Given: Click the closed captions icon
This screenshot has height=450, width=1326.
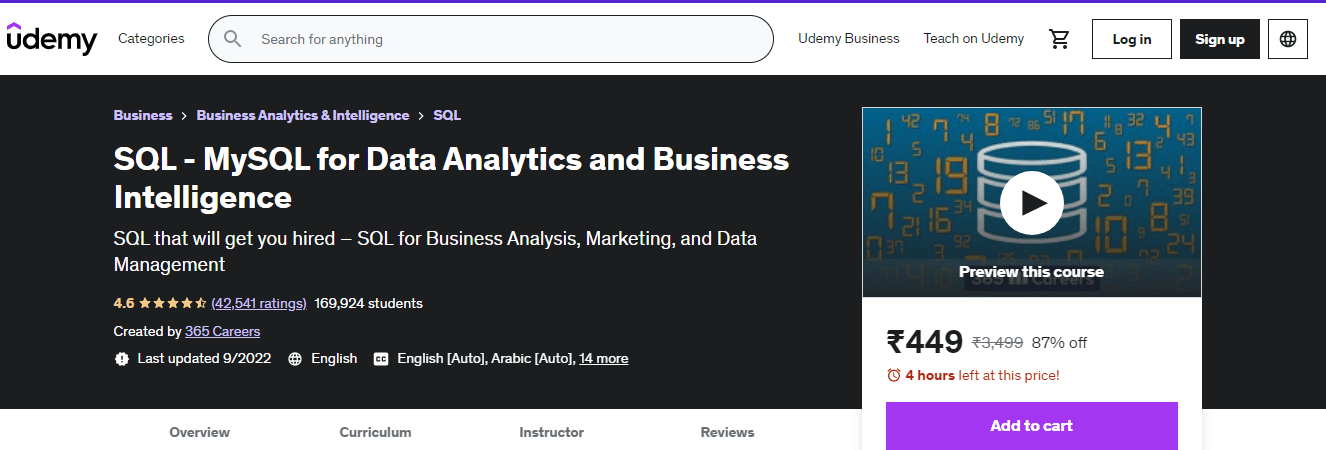Looking at the screenshot, I should point(380,358).
